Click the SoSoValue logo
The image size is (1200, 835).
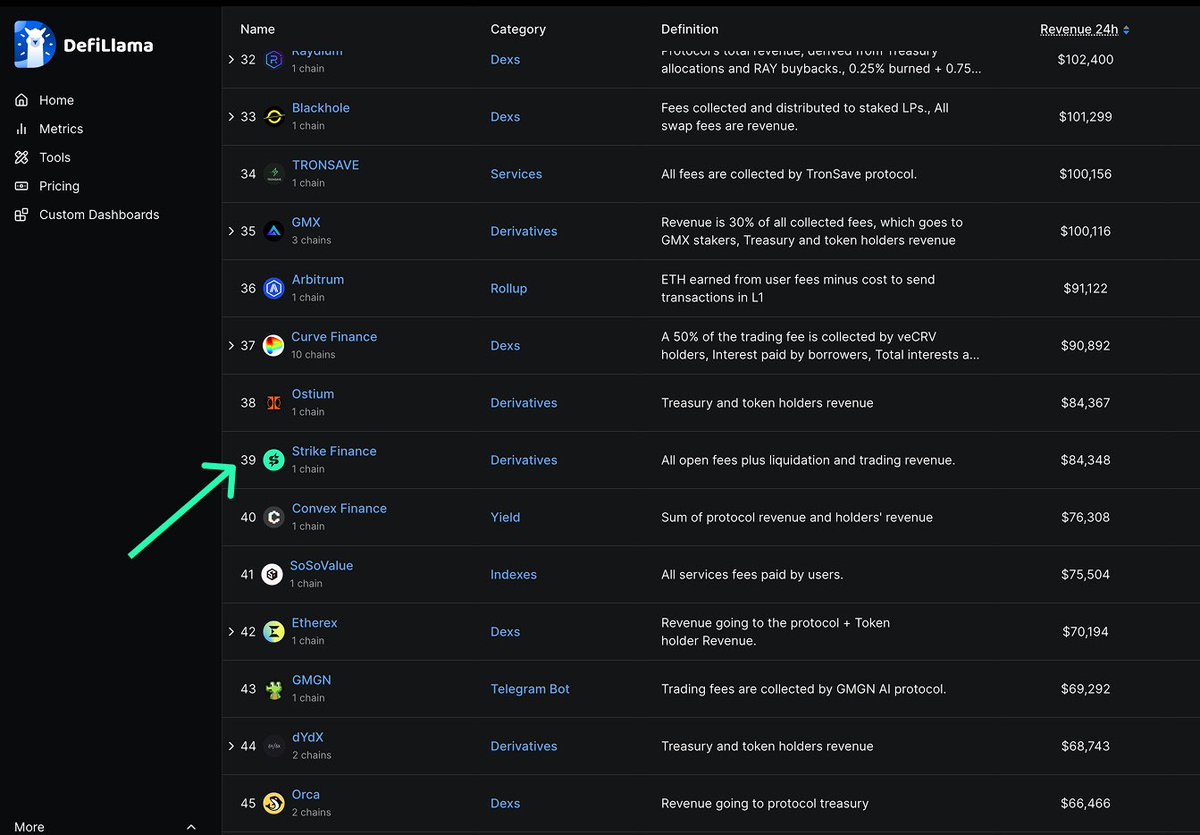point(272,574)
